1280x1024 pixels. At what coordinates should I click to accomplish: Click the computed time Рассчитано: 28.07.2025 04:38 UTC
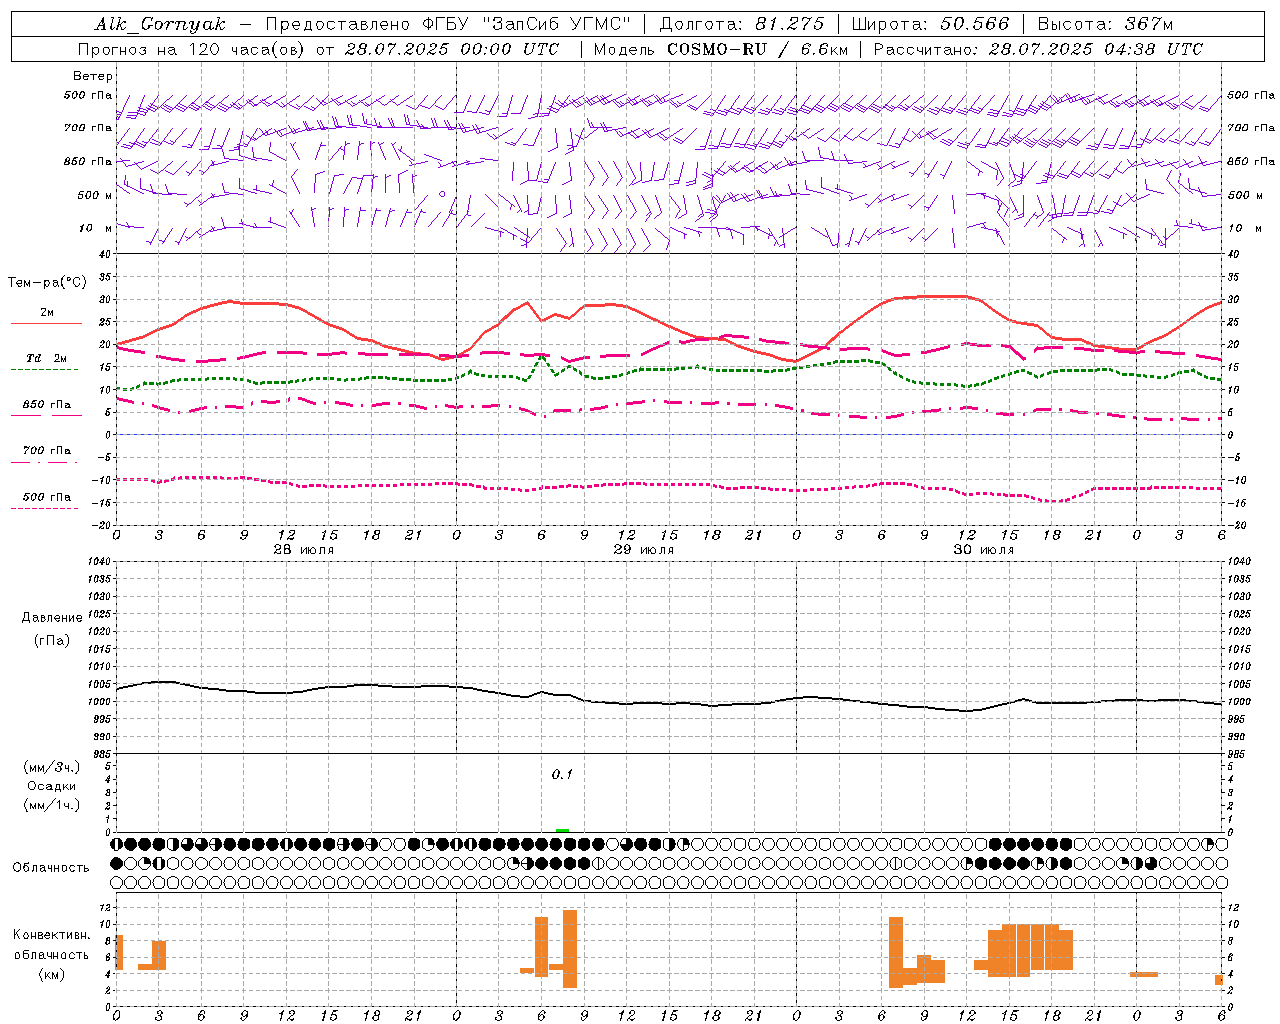(x=1038, y=49)
